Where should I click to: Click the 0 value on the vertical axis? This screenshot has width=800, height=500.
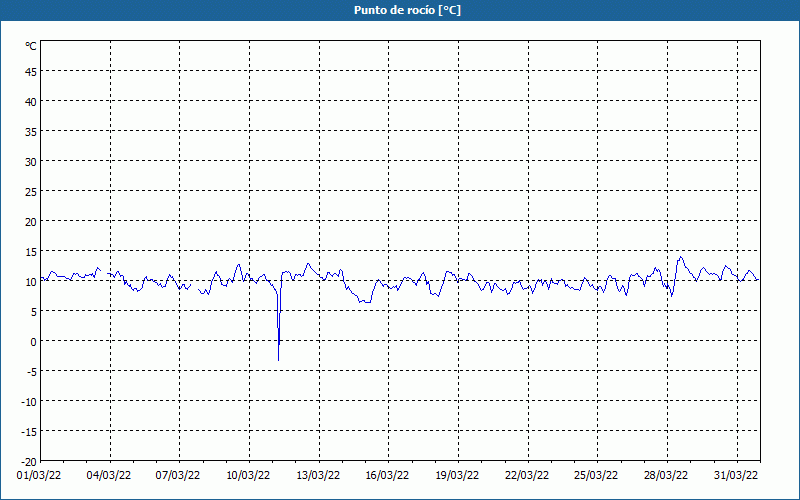(x=34, y=342)
